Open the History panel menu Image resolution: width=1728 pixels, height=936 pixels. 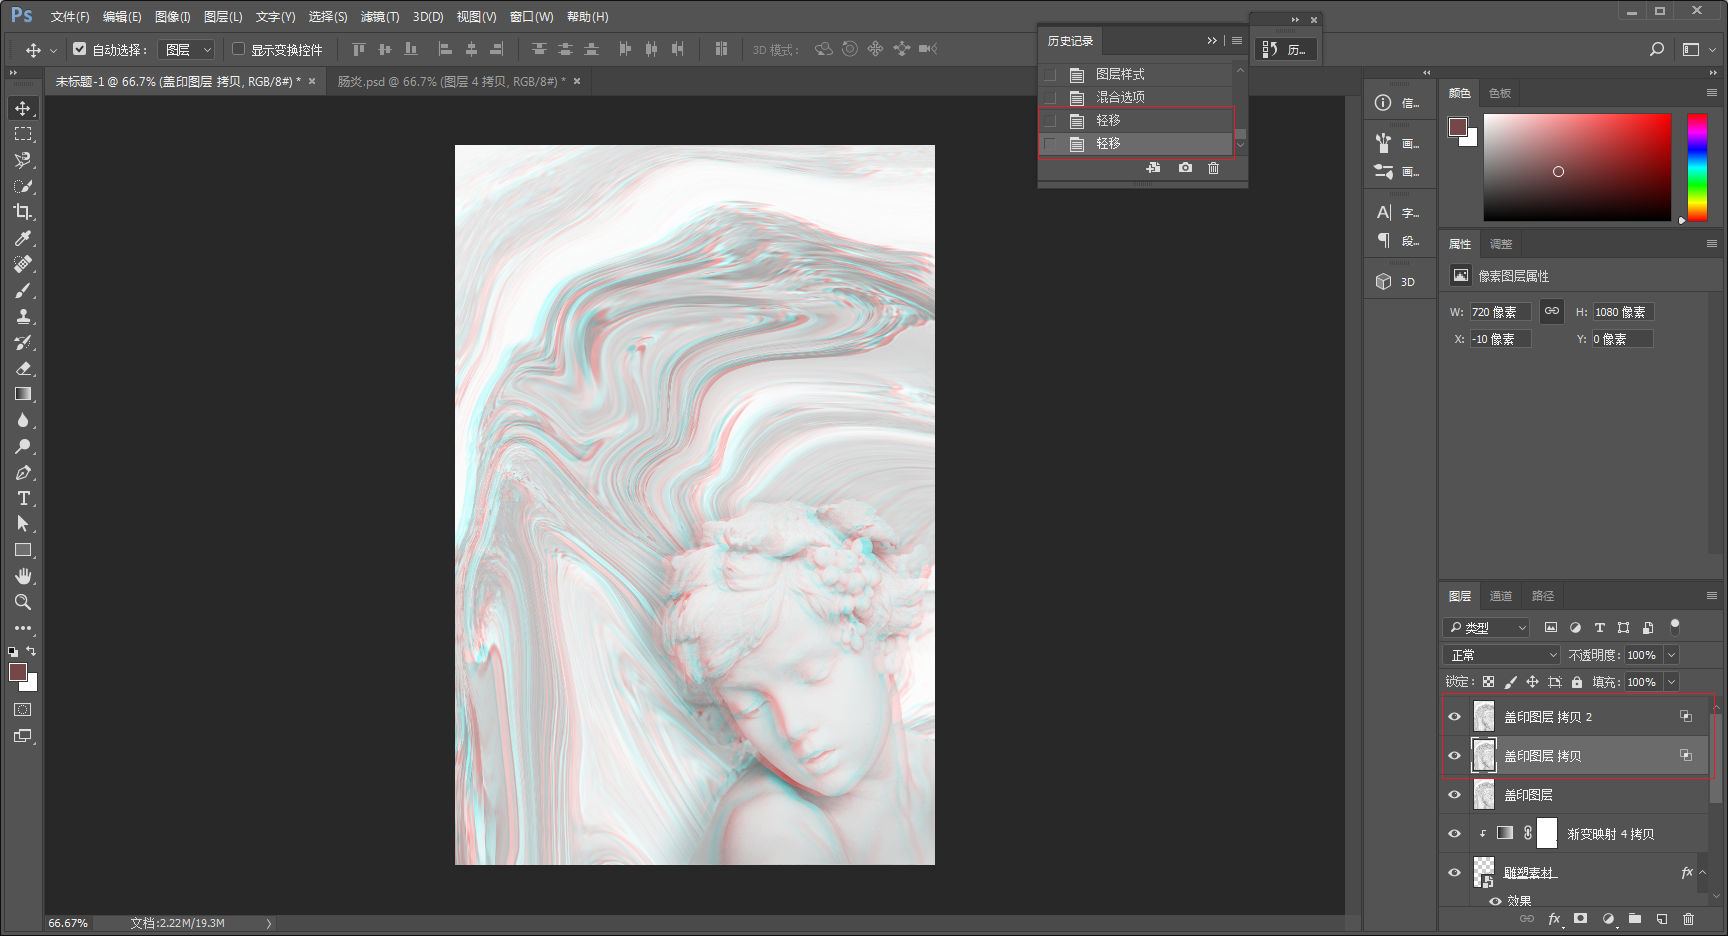point(1237,41)
